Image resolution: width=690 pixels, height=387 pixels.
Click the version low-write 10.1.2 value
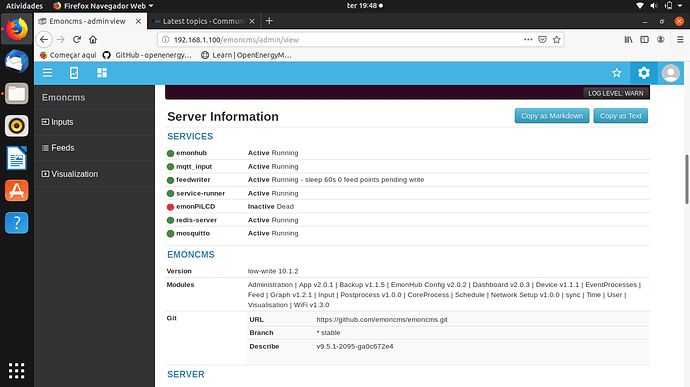[273, 271]
